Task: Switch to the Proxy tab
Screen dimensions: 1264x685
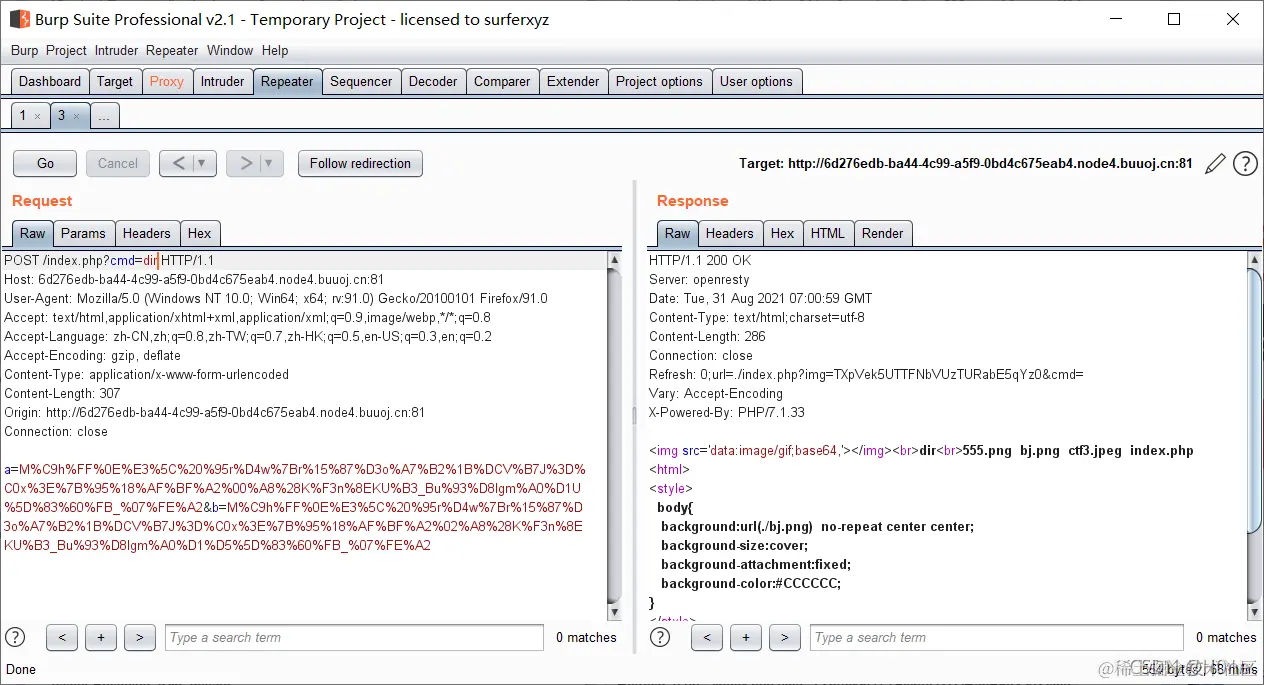Action: 167,82
